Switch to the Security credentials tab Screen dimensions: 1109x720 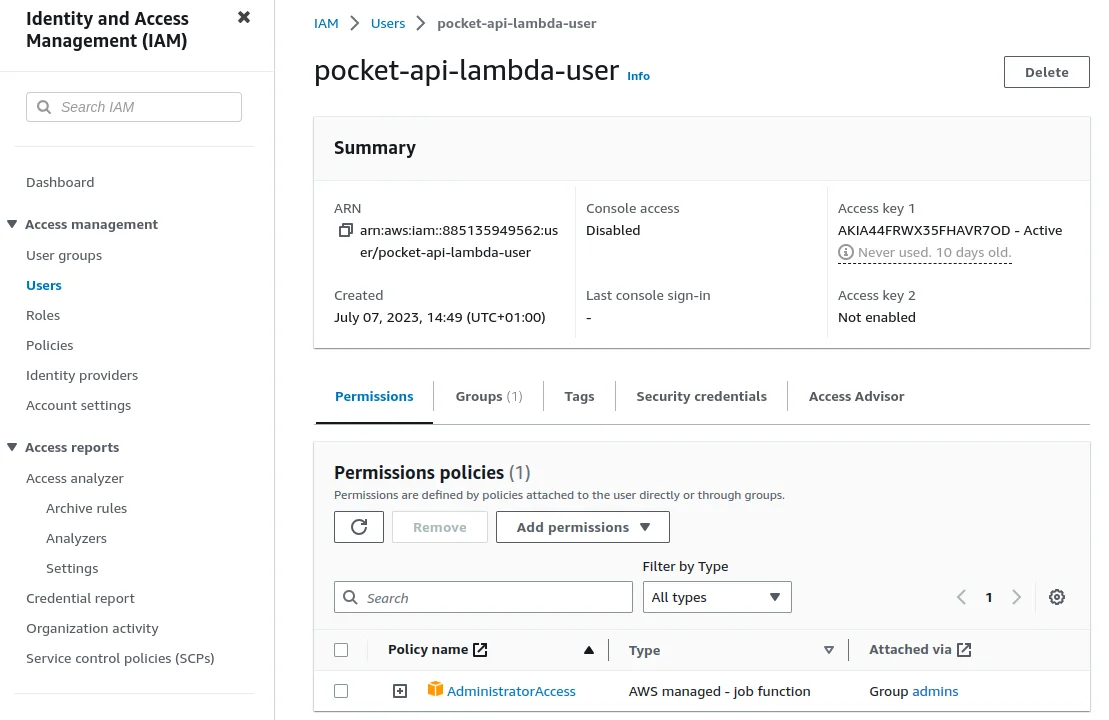tap(701, 396)
